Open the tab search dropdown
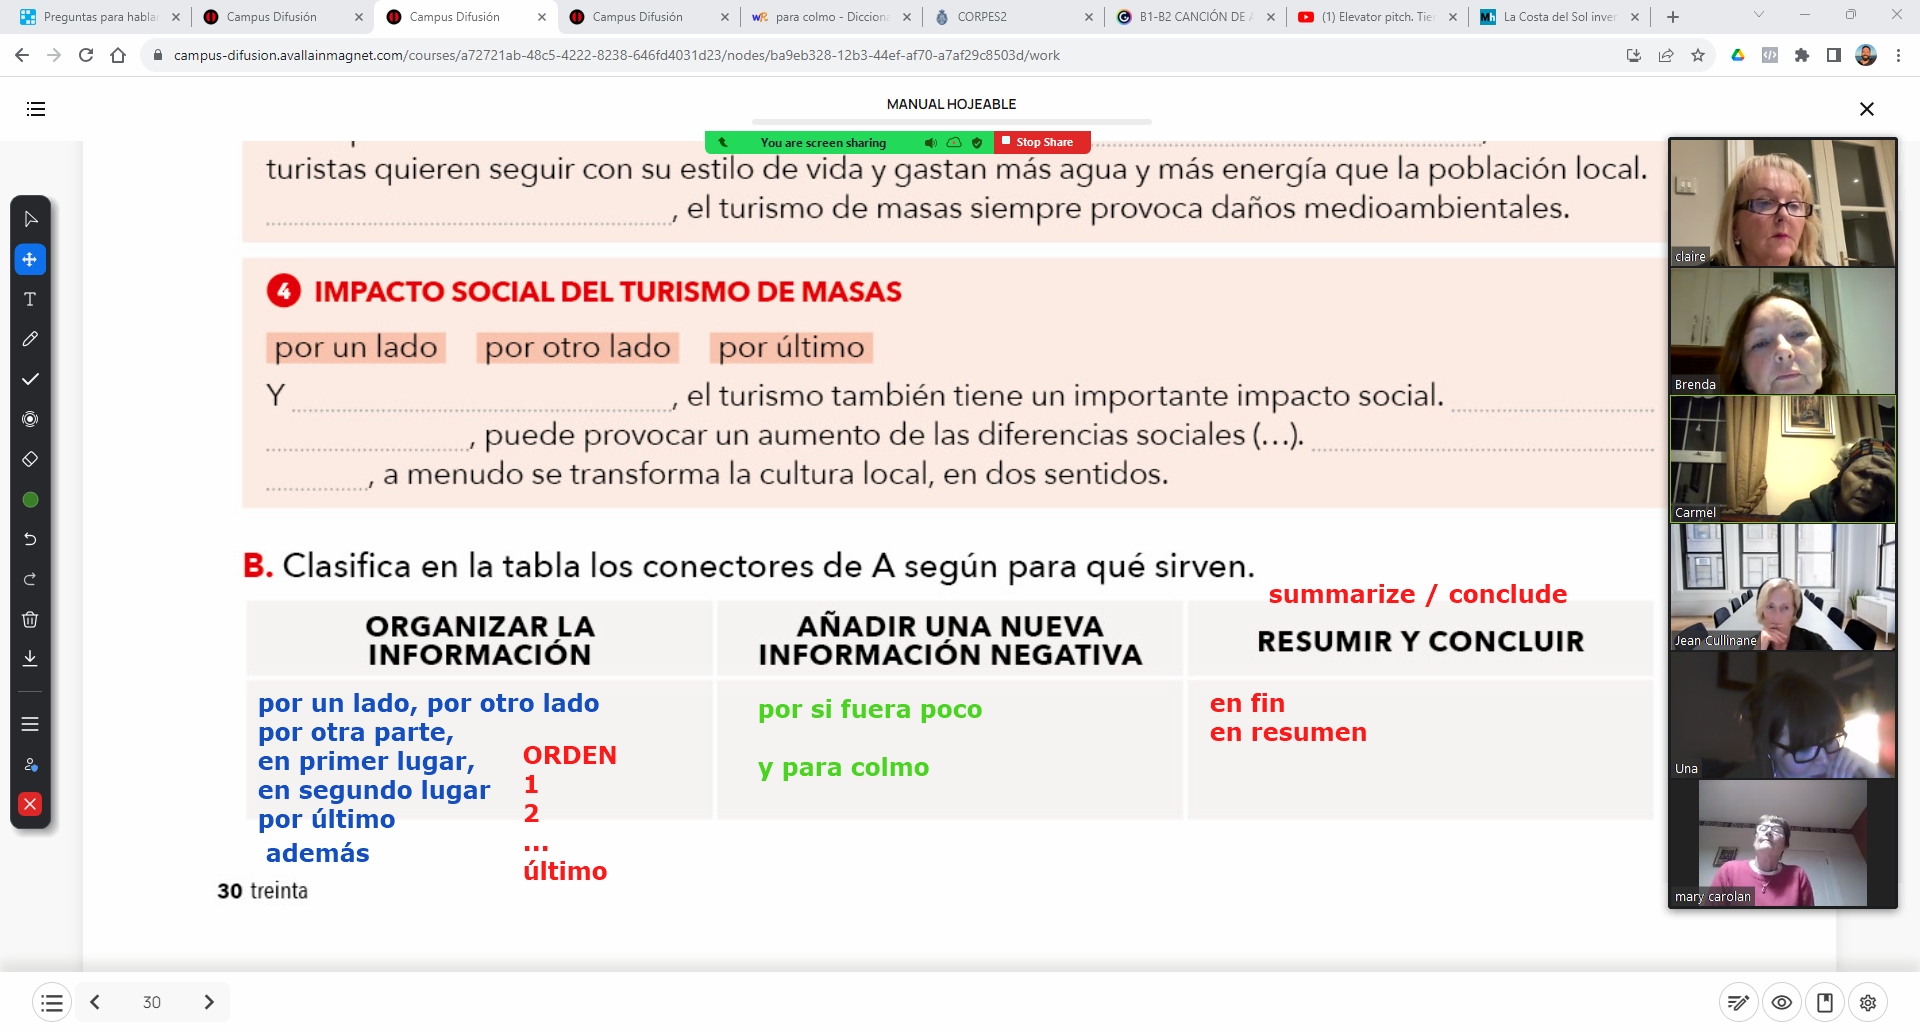The height and width of the screenshot is (1032, 1920). point(1759,15)
